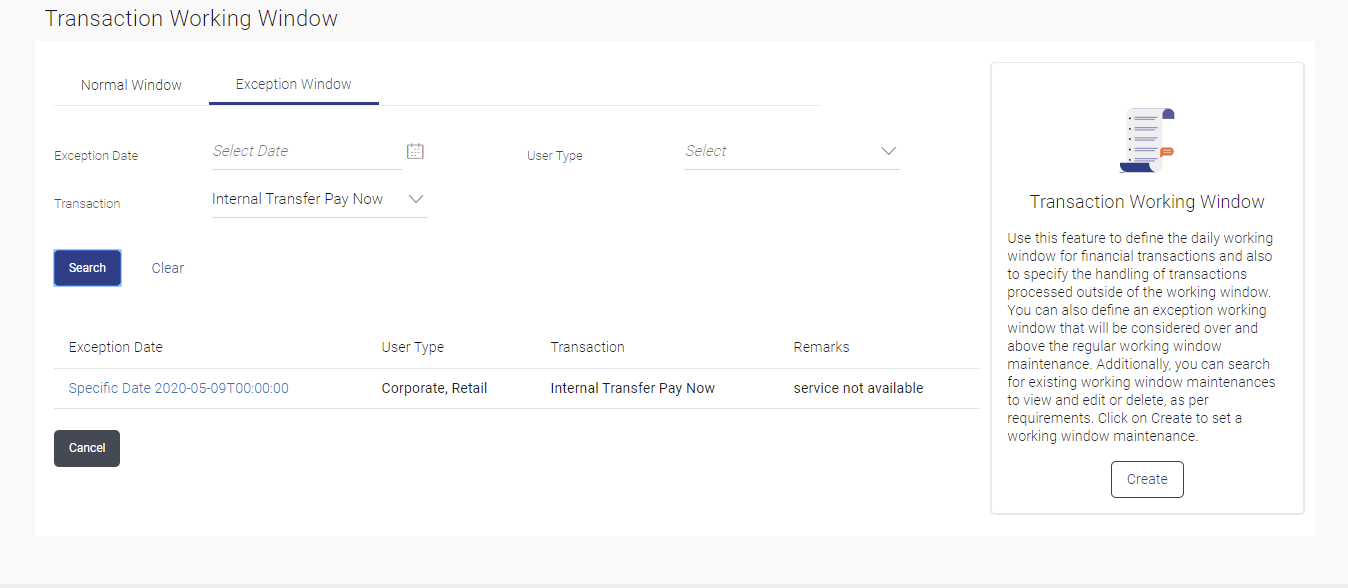The height and width of the screenshot is (588, 1348).
Task: Focus the Select Date input field
Action: tap(306, 151)
